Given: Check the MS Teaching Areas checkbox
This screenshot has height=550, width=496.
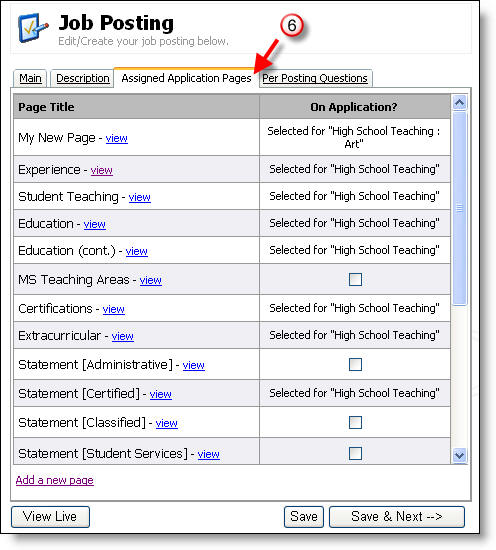Looking at the screenshot, I should point(355,280).
